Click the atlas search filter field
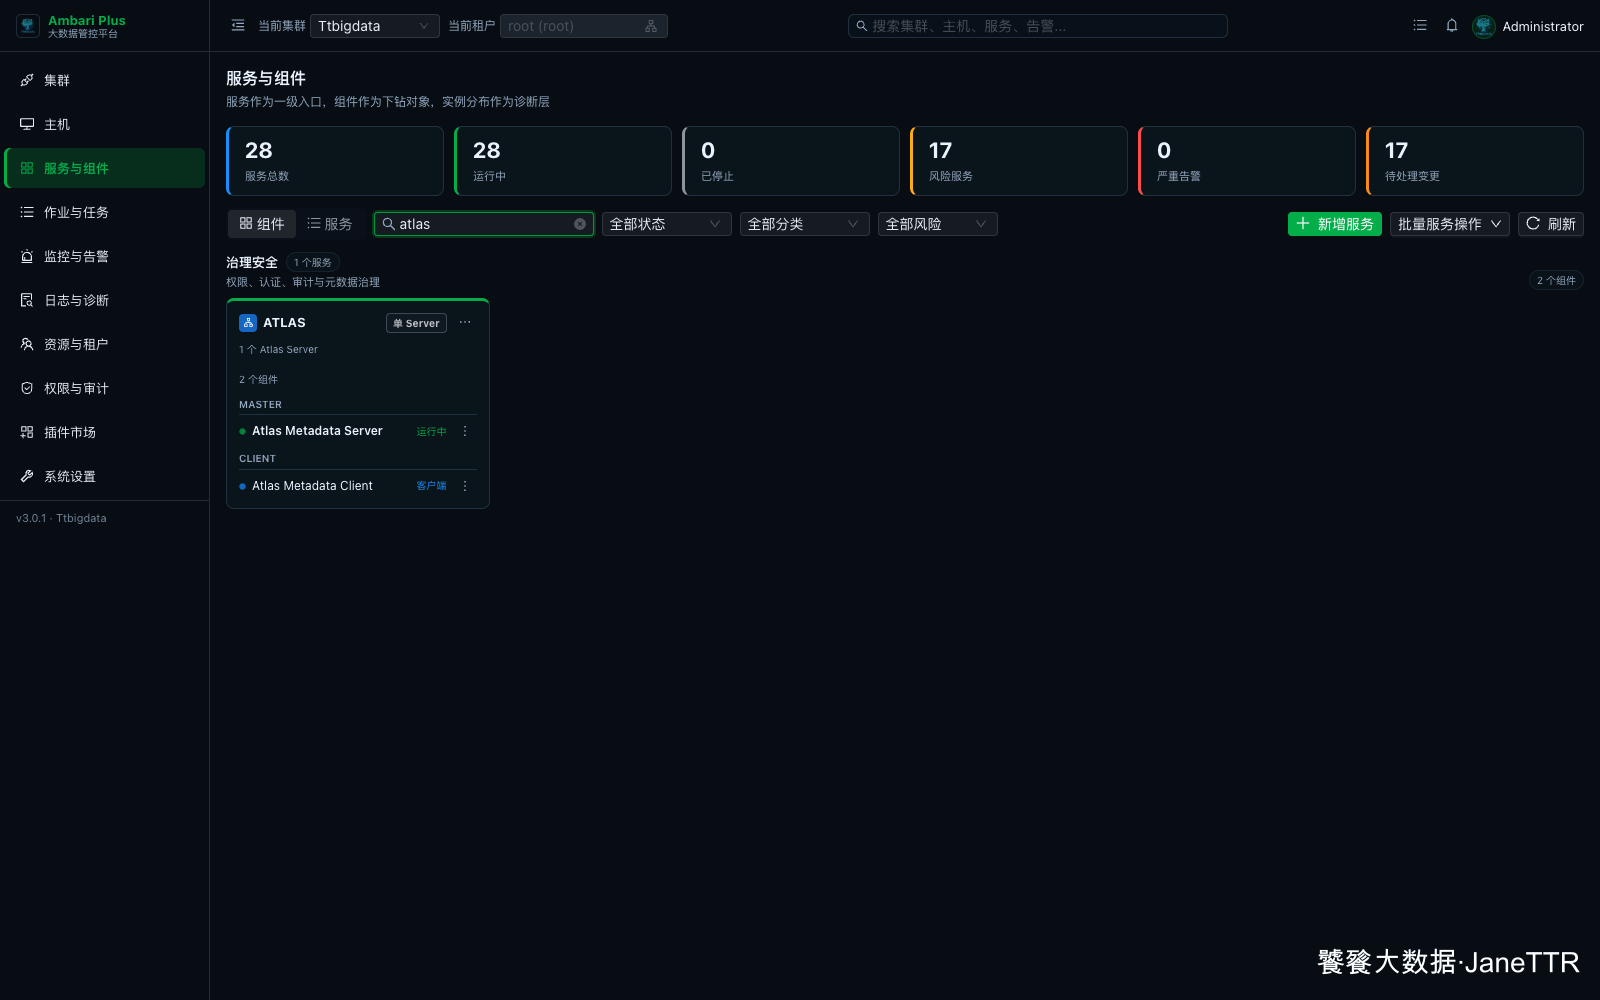This screenshot has height=1000, width=1600. coord(484,224)
